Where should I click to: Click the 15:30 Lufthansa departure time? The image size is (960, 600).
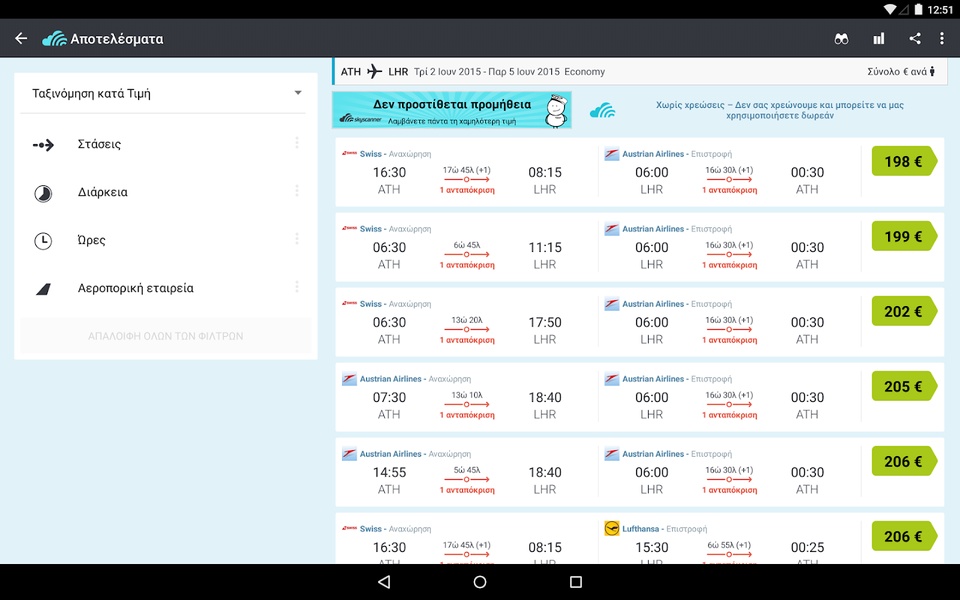[x=651, y=547]
